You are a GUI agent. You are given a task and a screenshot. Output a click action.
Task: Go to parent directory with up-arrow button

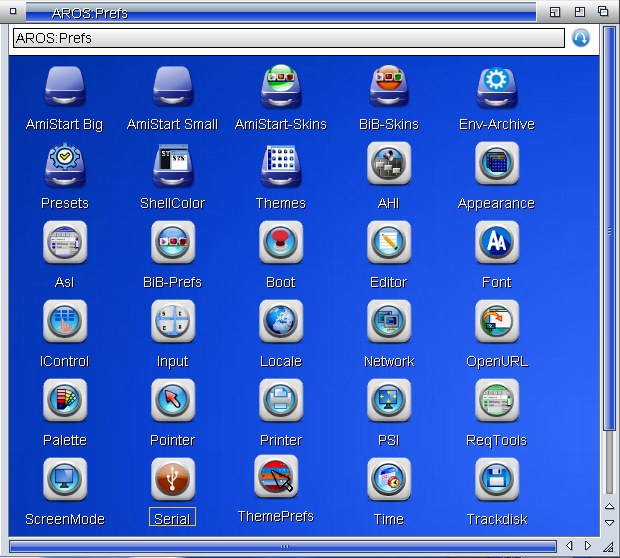point(581,38)
